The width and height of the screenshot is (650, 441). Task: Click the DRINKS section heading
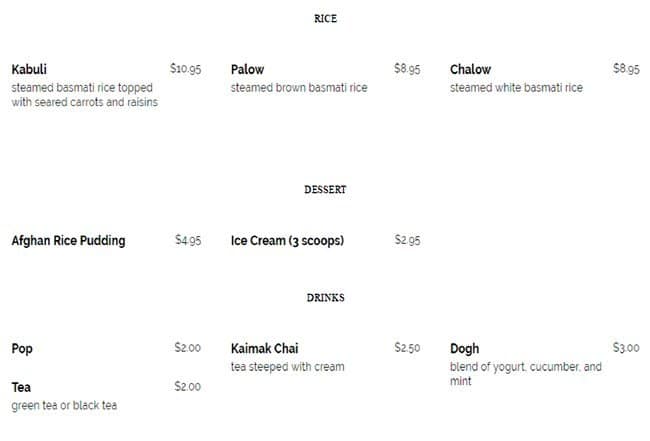pyautogui.click(x=325, y=298)
